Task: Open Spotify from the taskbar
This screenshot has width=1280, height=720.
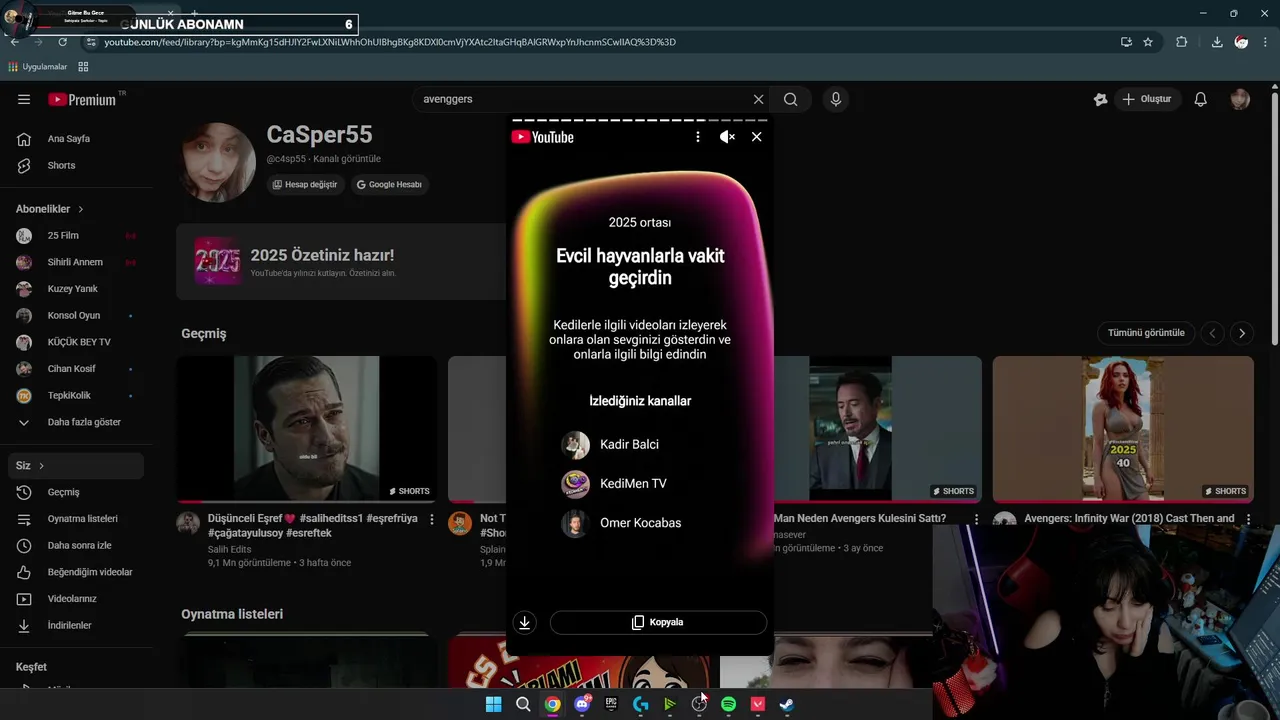Action: 728,704
